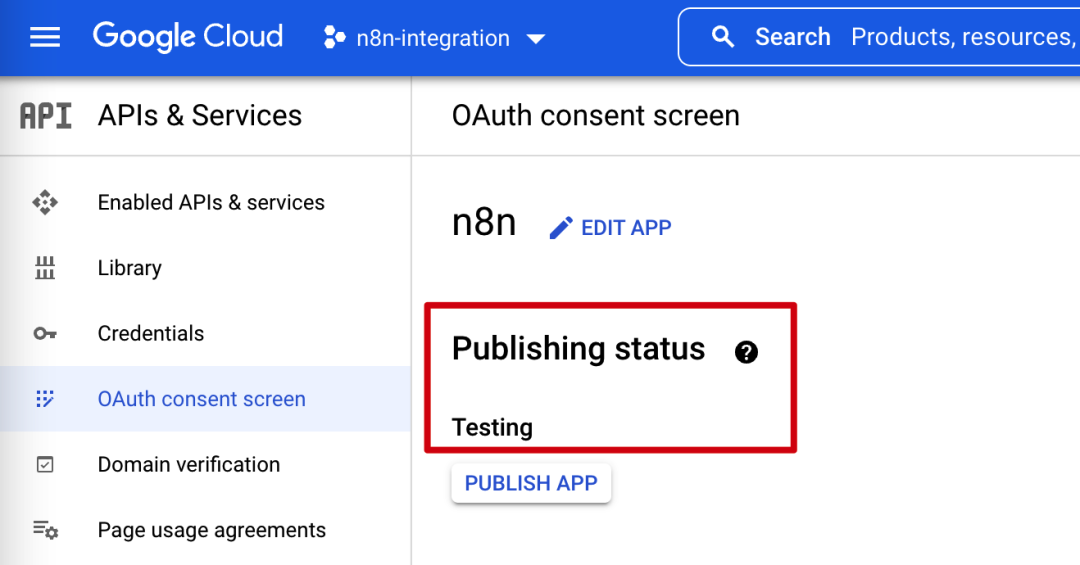This screenshot has width=1080, height=565.
Task: Click the Publishing status heading
Action: coord(579,349)
